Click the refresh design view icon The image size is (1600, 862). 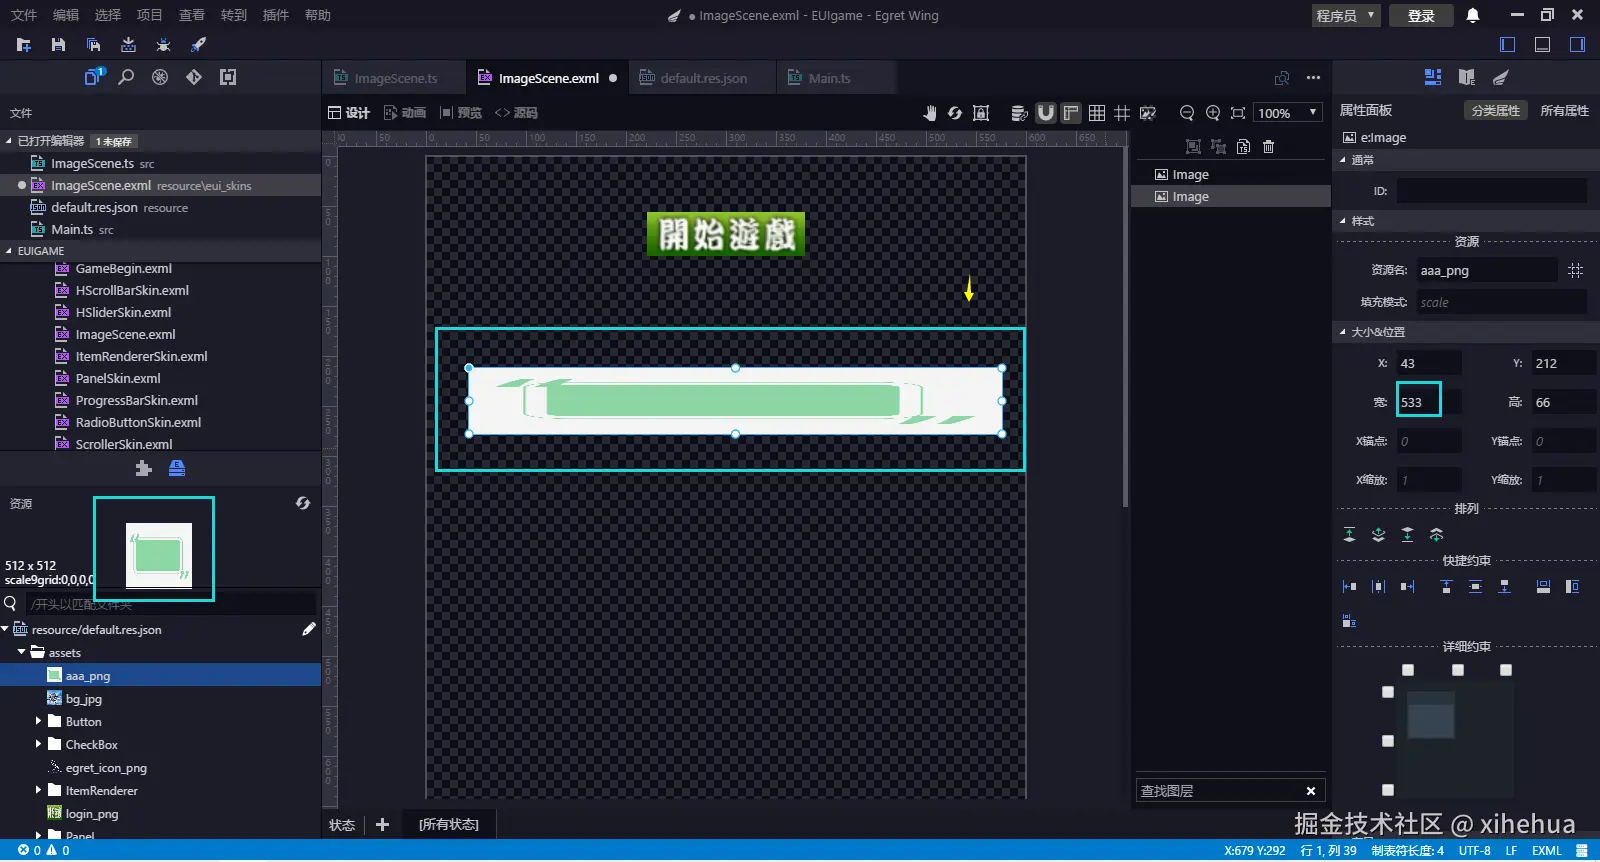pos(955,113)
